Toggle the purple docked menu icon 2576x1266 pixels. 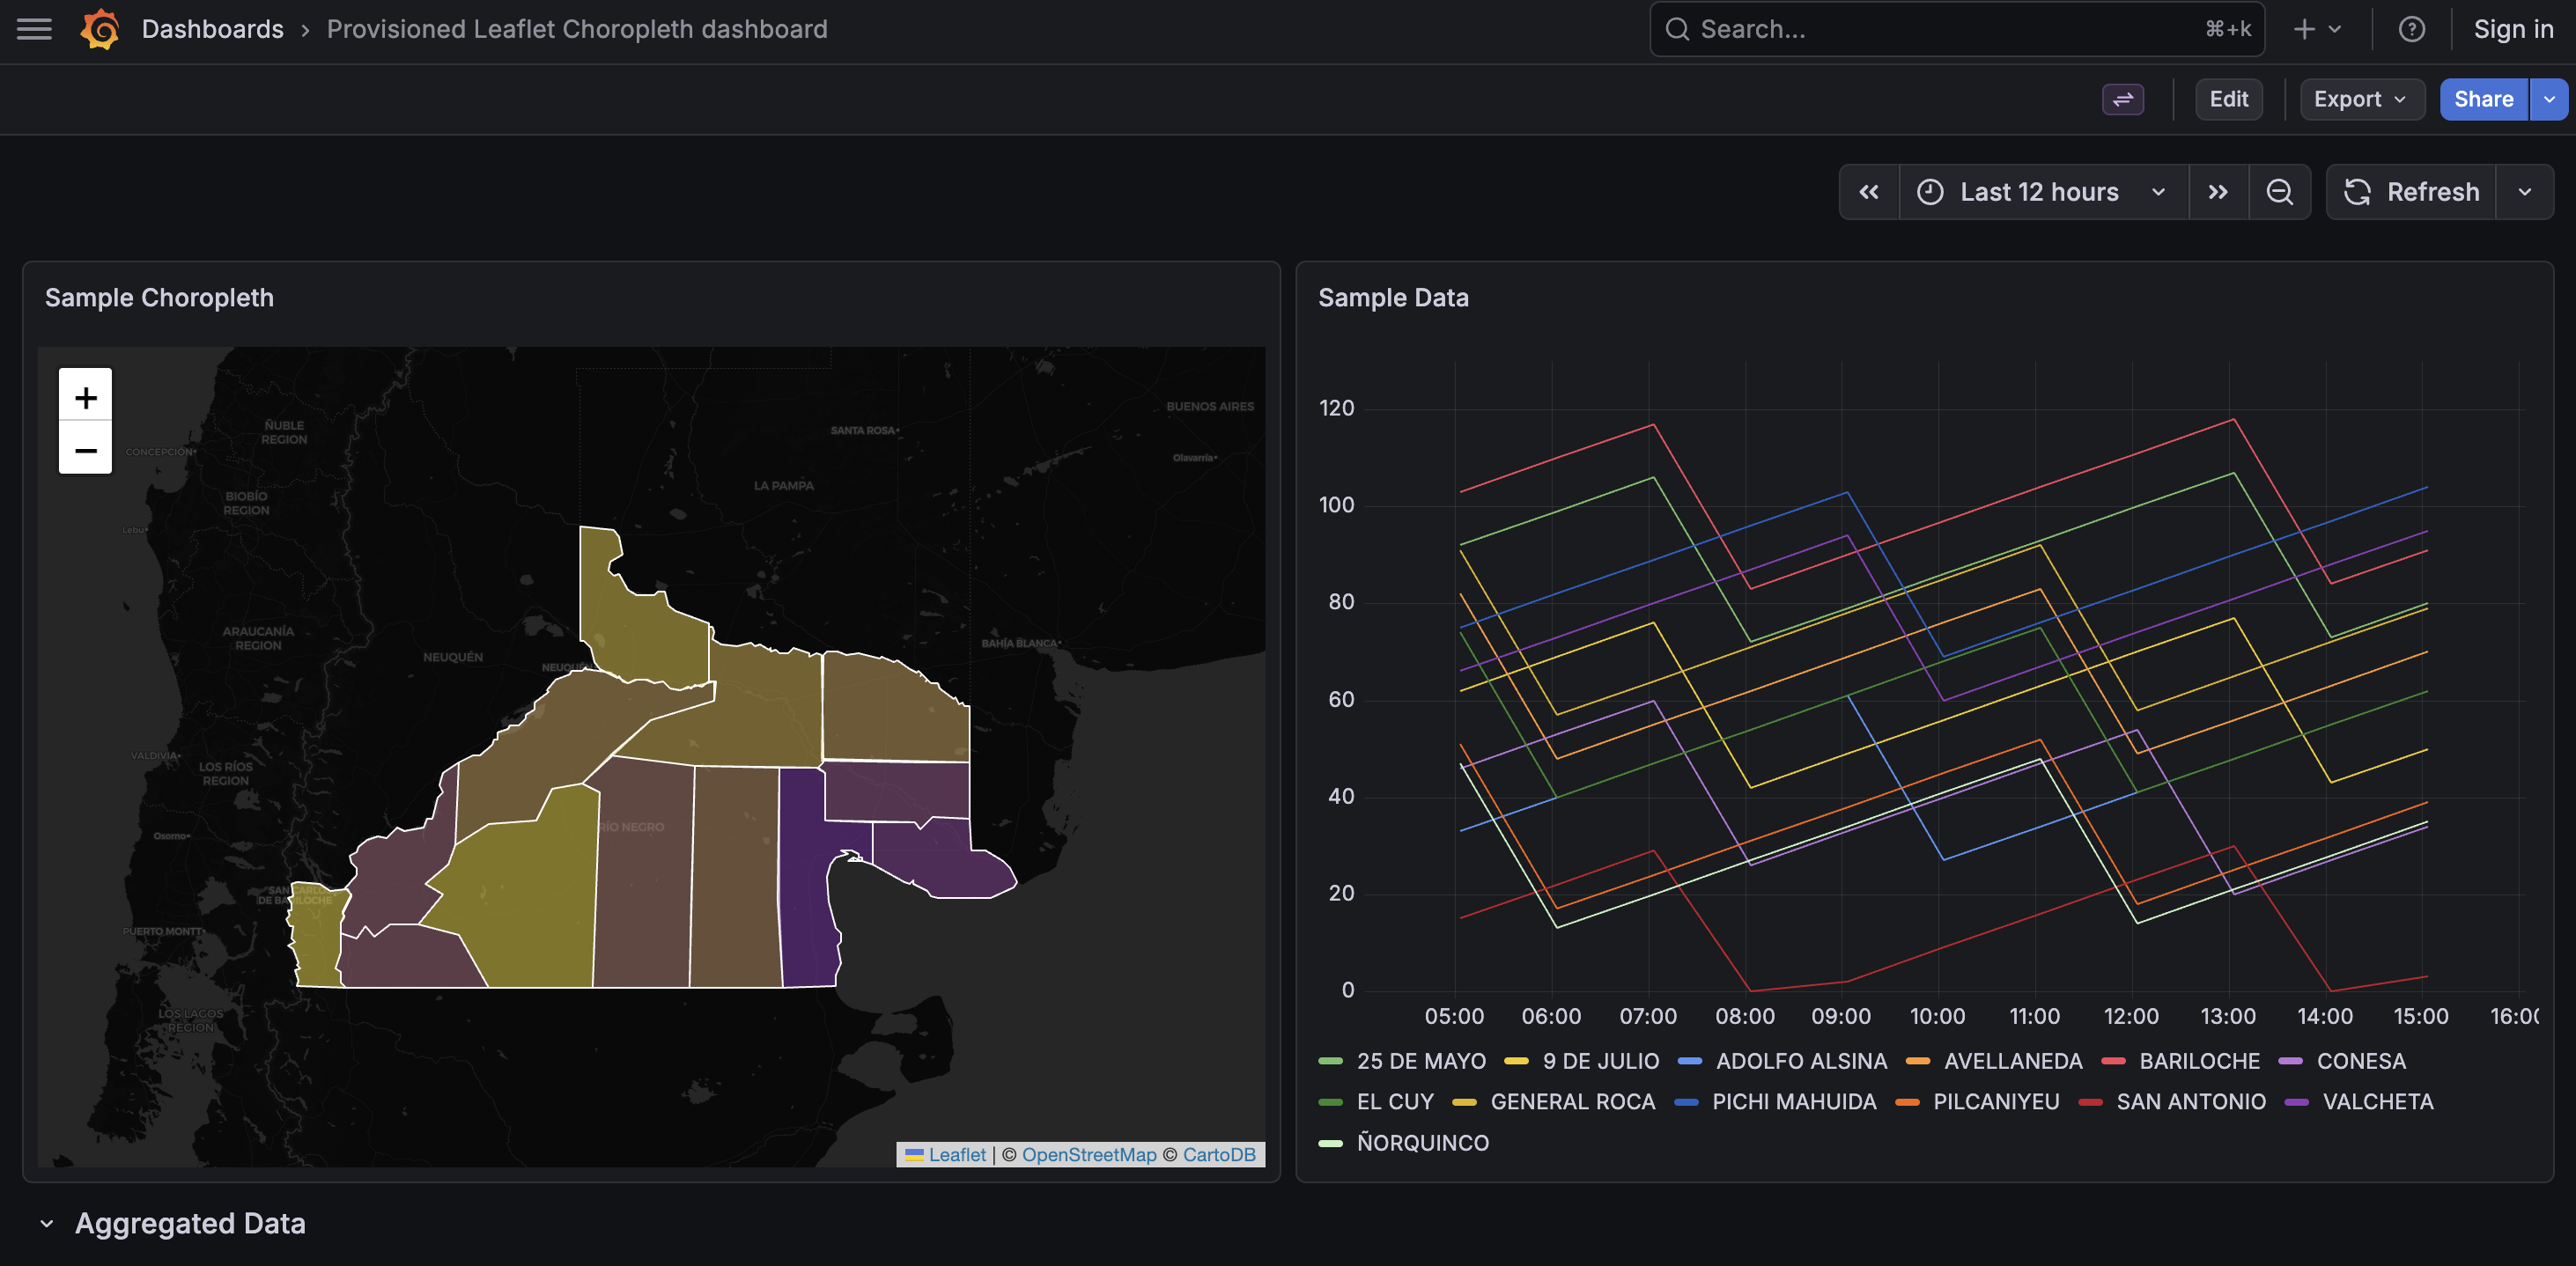pos(2122,99)
